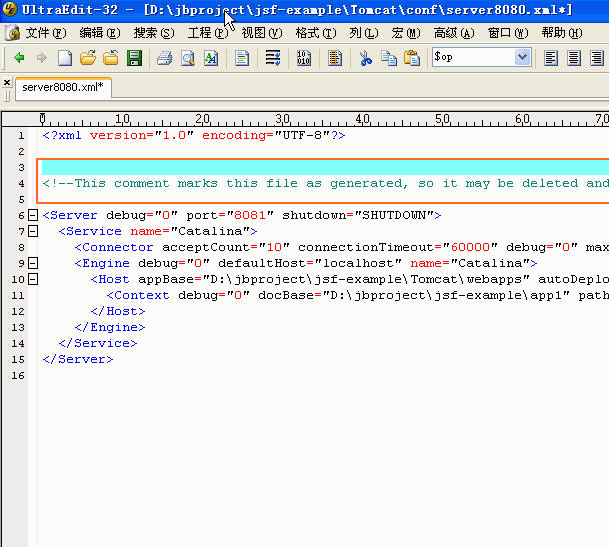The width and height of the screenshot is (609, 547).
Task: Click defaultHost="localhost" on the Engine line
Action: (310, 263)
